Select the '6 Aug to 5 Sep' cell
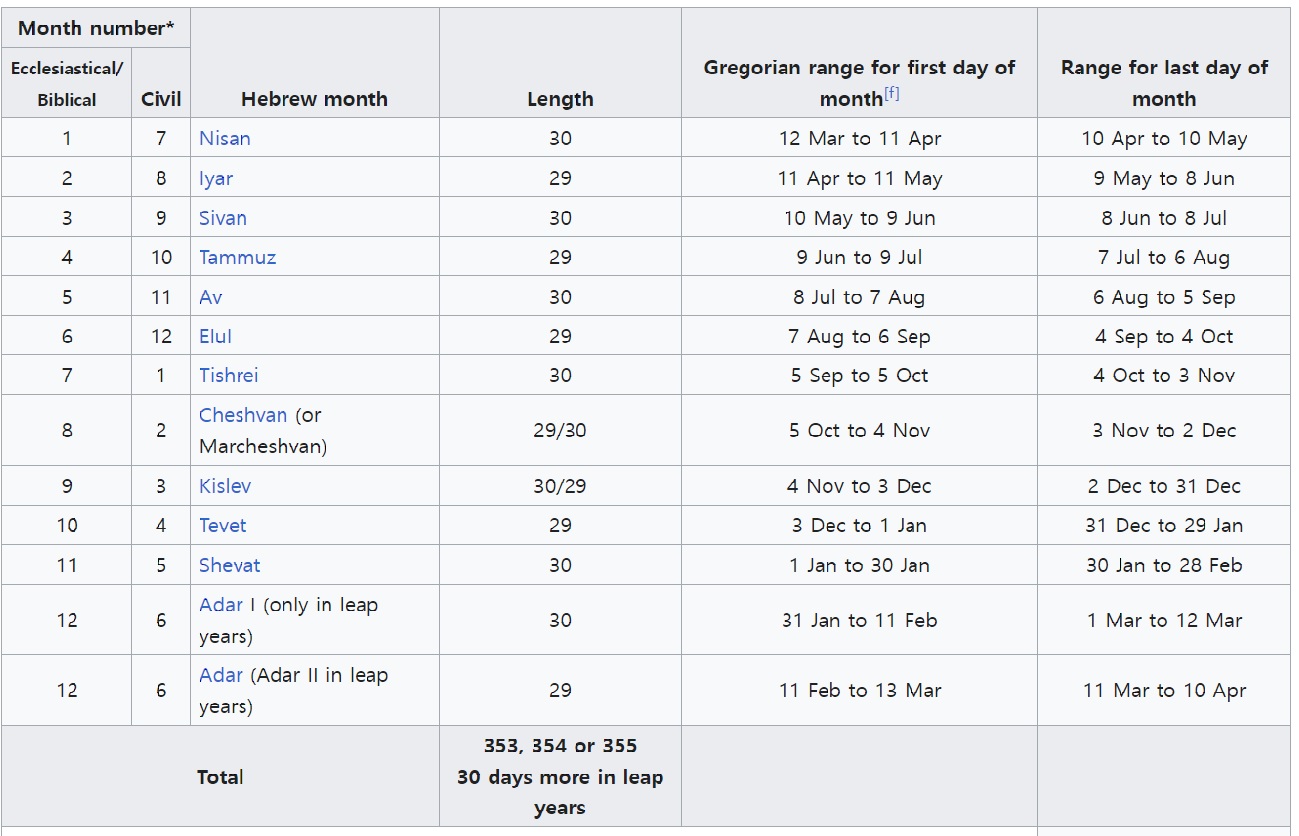This screenshot has height=836, width=1299. click(1164, 297)
